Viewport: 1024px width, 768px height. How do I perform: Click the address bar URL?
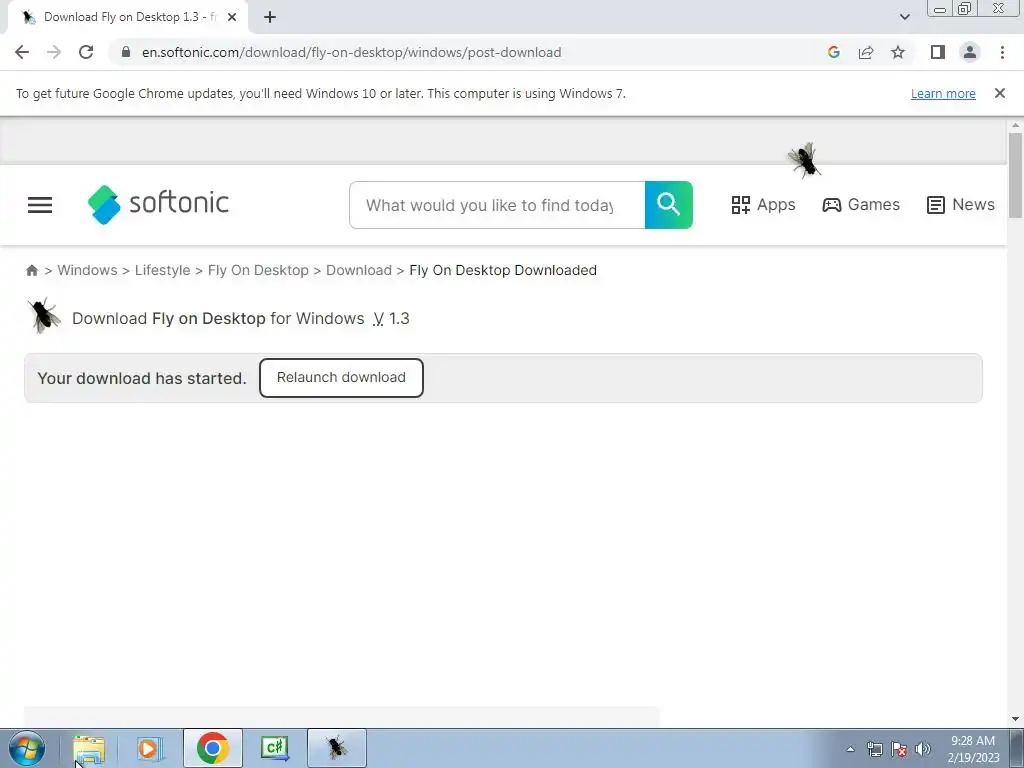click(x=351, y=52)
